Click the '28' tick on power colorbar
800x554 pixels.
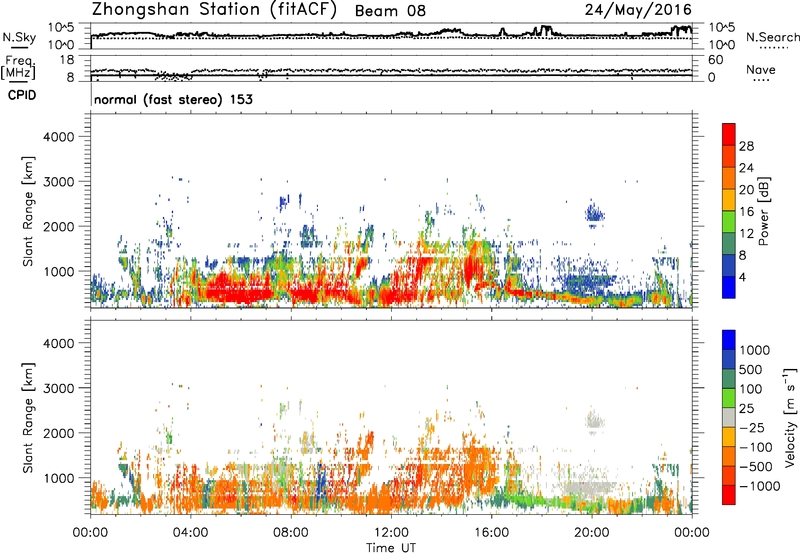pyautogui.click(x=746, y=146)
